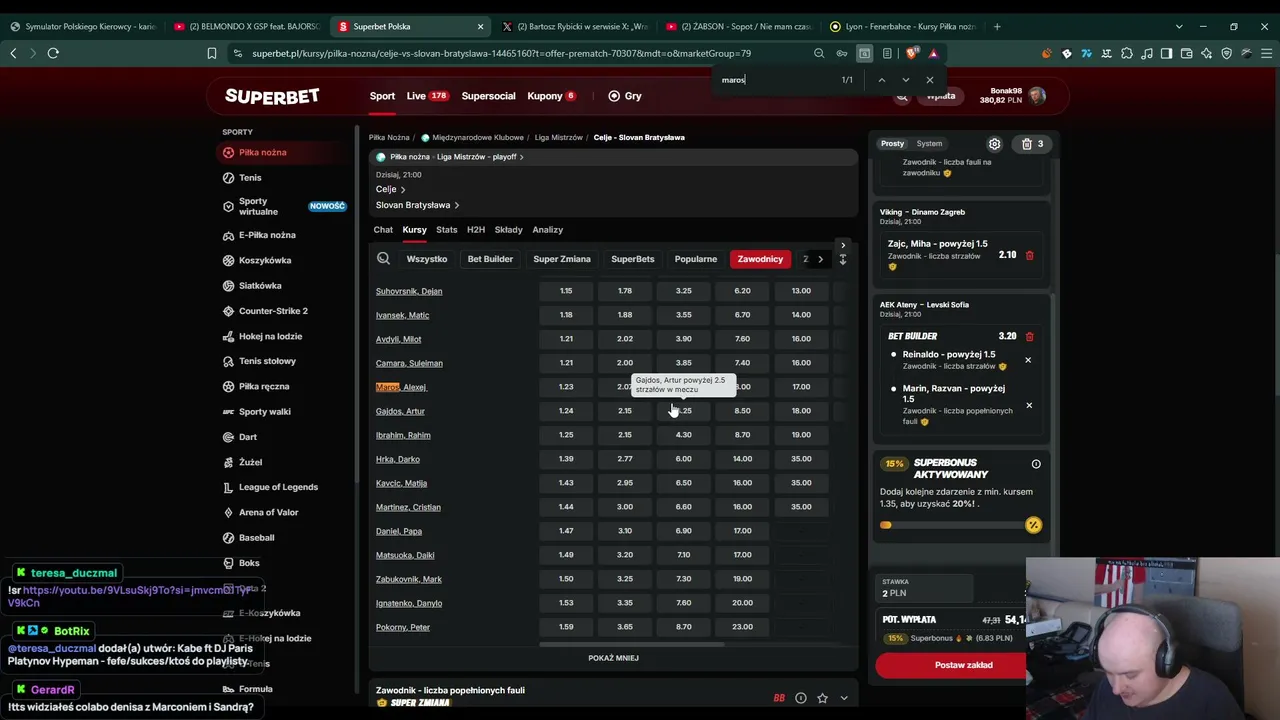Show Wszystko markets
Screen dimensions: 1280x720
[x=427, y=259]
